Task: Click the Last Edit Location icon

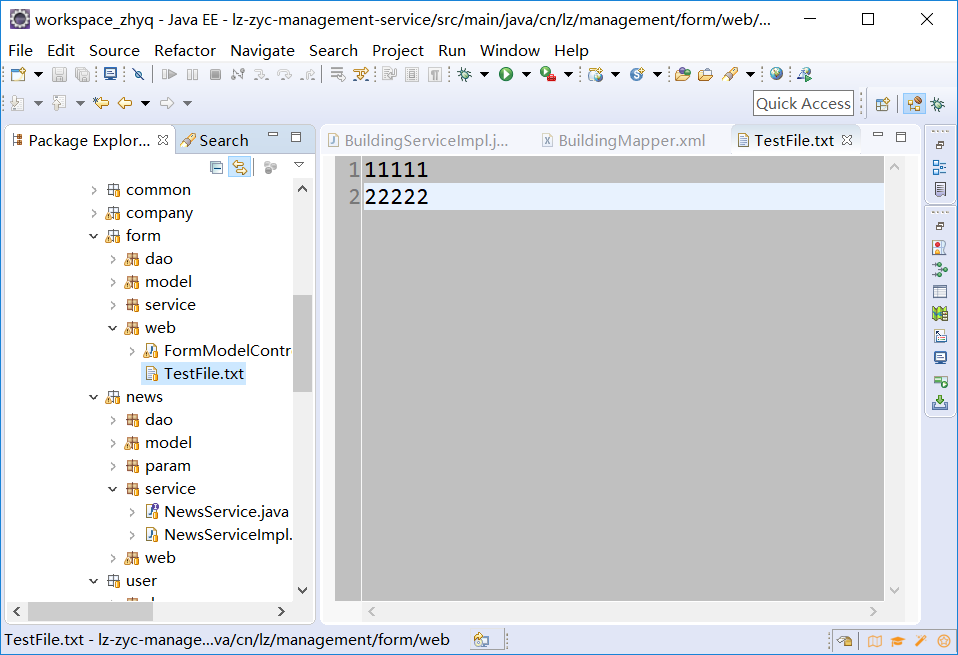Action: coord(101,103)
